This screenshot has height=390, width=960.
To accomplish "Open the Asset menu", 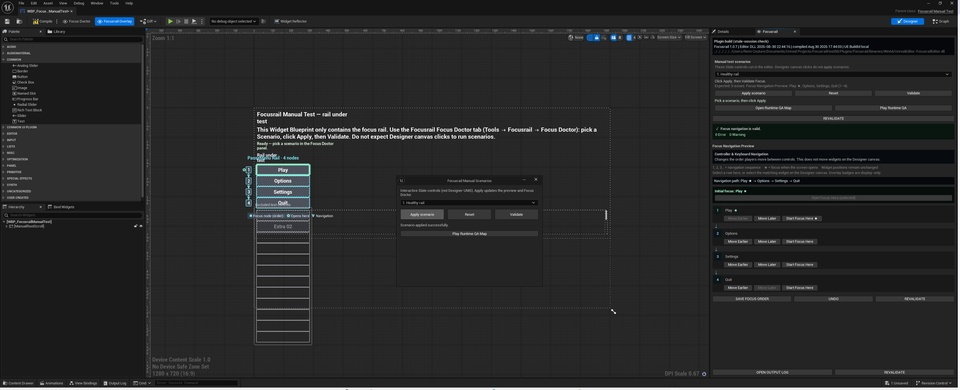I will pos(48,3).
